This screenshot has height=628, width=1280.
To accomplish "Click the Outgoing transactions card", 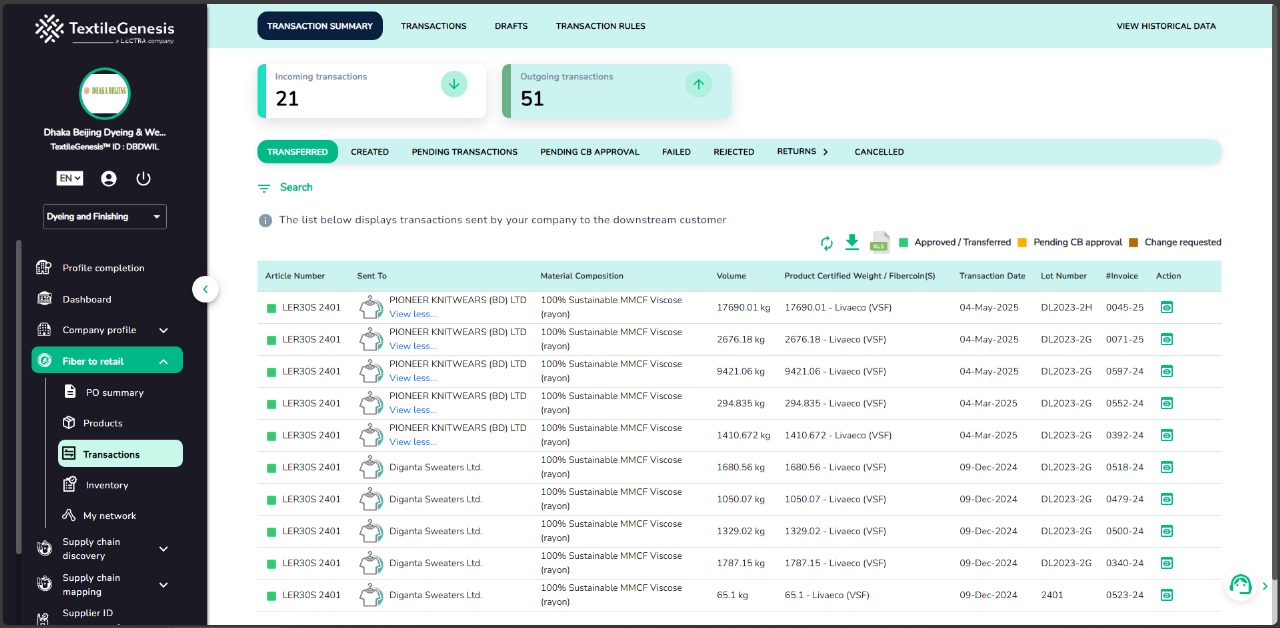I will pos(617,91).
